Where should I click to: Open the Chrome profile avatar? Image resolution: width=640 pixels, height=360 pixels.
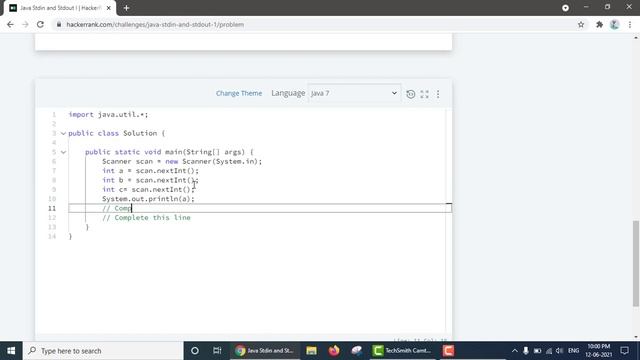pos(614,24)
